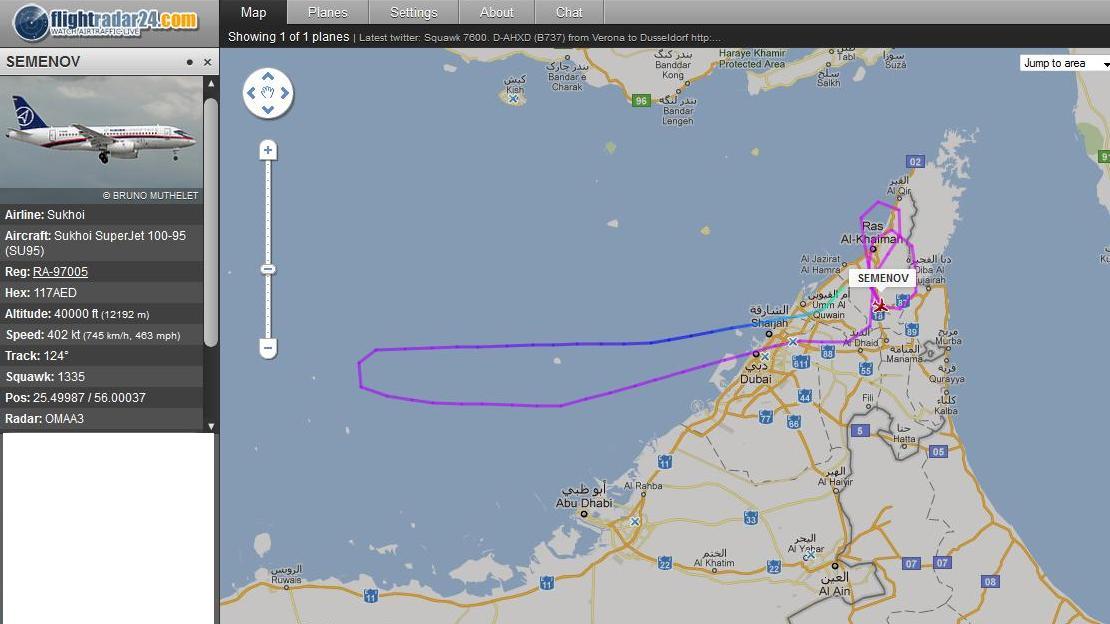This screenshot has width=1110, height=624.
Task: Pan map left with left arrow
Action: 251,93
